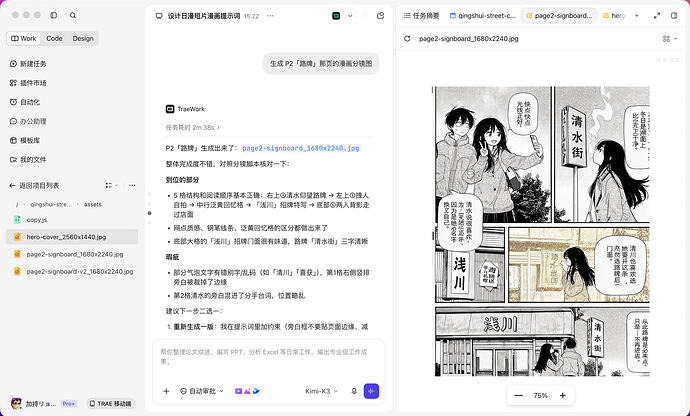Click the pink image skill icon
This screenshot has height=416, width=690.
pos(247,391)
